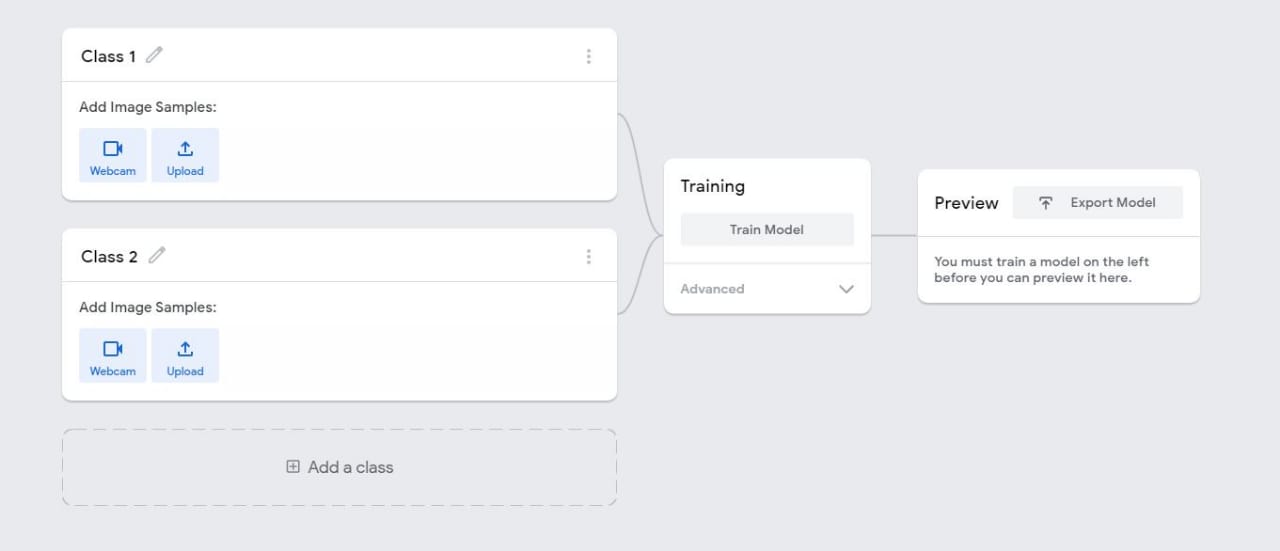This screenshot has height=551, width=1280.
Task: Click the Advanced label in Training panel
Action: point(712,289)
